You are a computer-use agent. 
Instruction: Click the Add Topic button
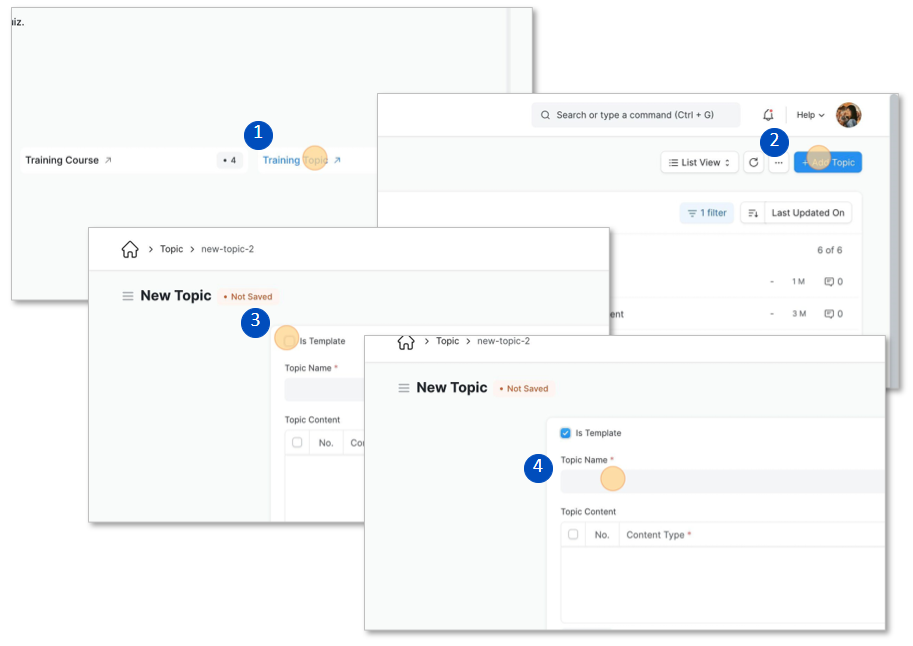click(x=828, y=162)
